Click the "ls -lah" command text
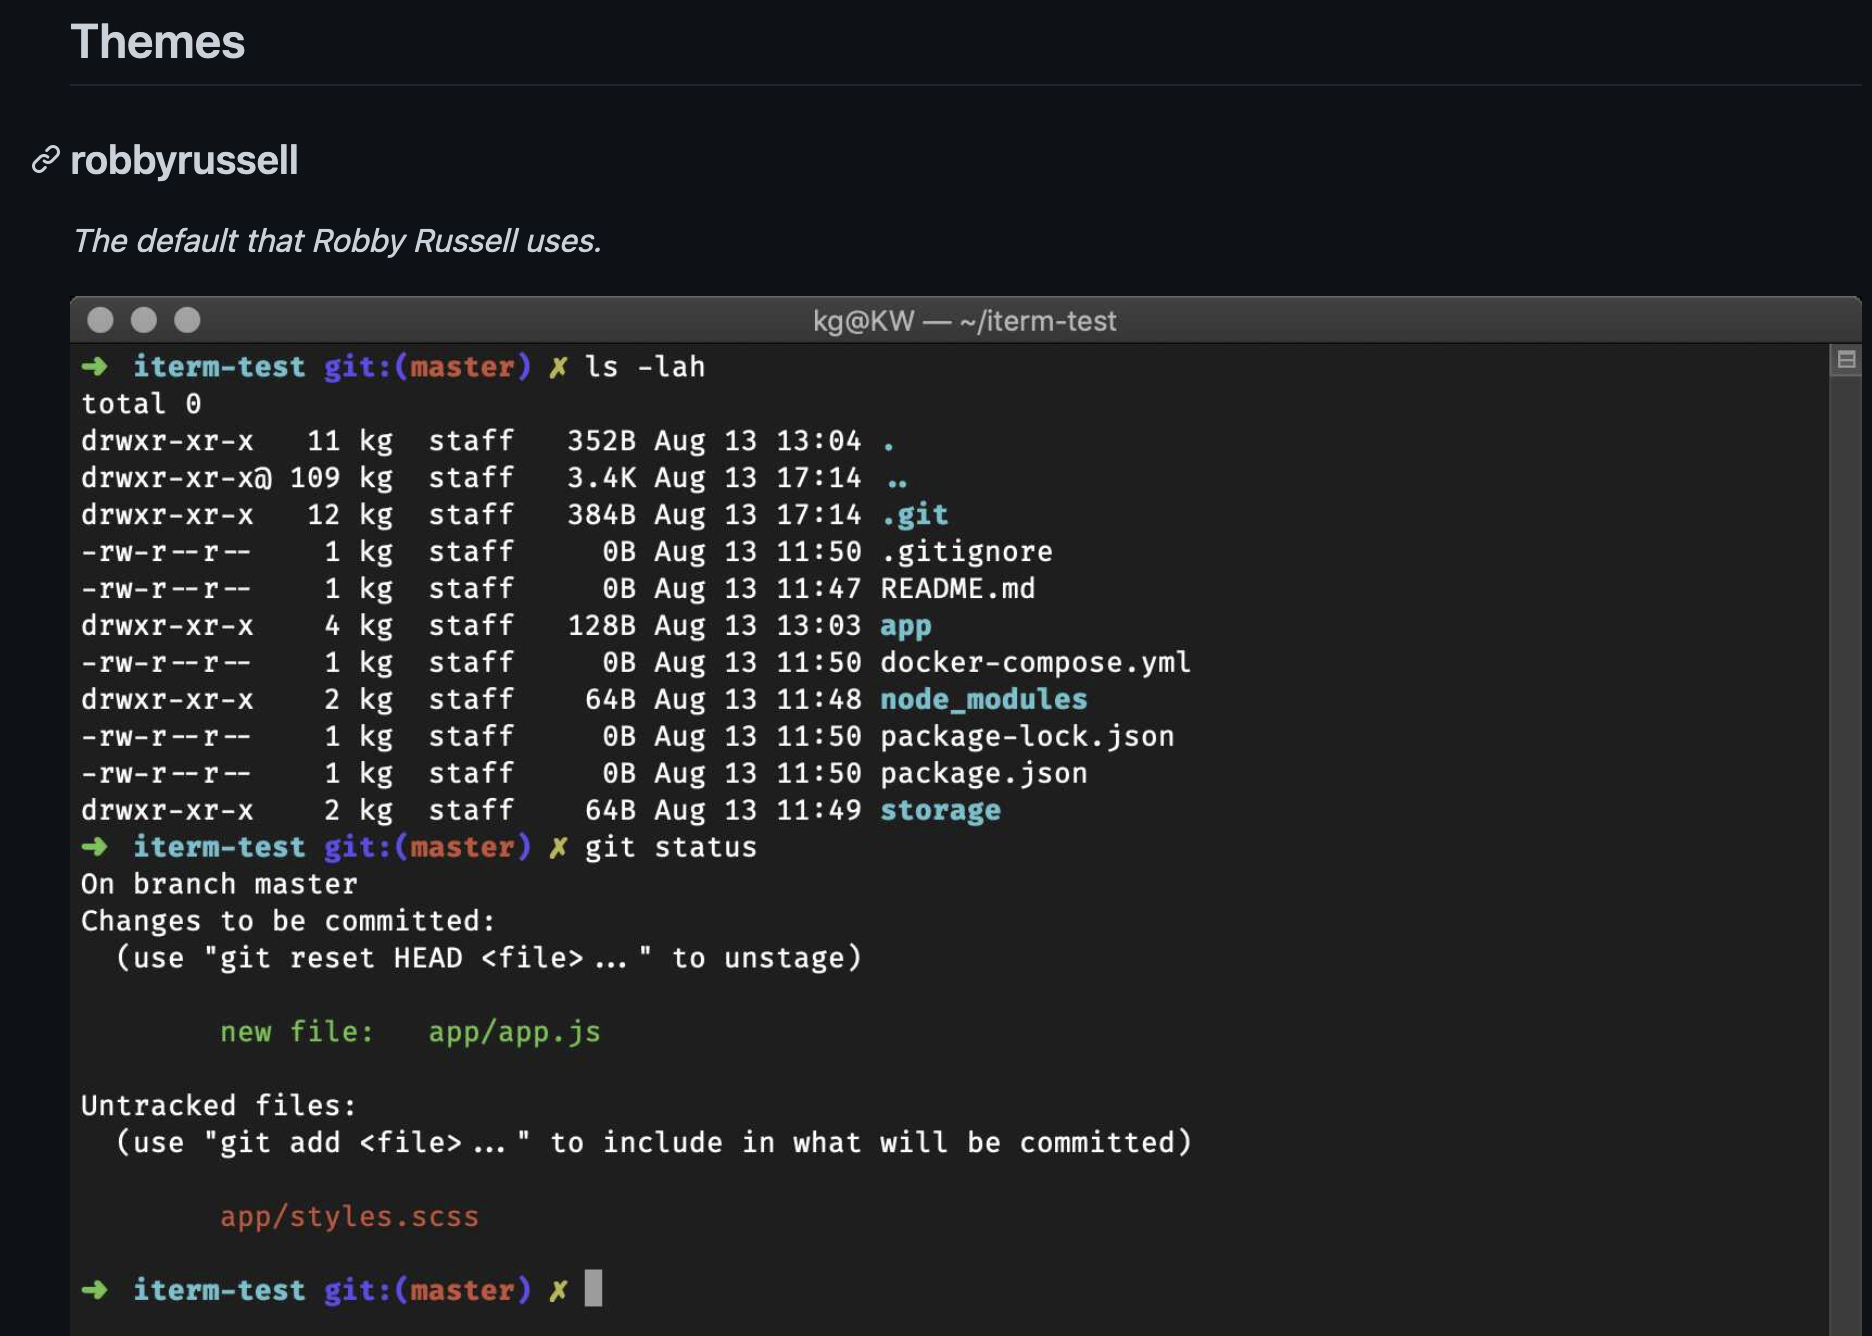Viewport: 1872px width, 1336px height. tap(645, 367)
